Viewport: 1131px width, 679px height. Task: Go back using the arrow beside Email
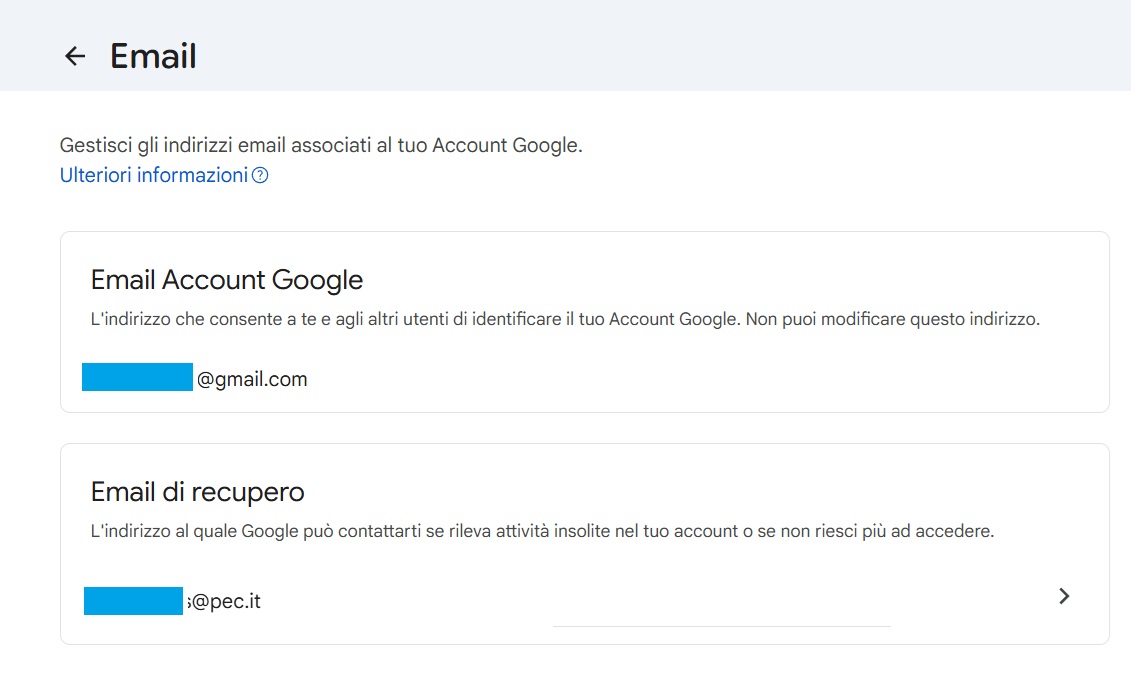point(75,56)
